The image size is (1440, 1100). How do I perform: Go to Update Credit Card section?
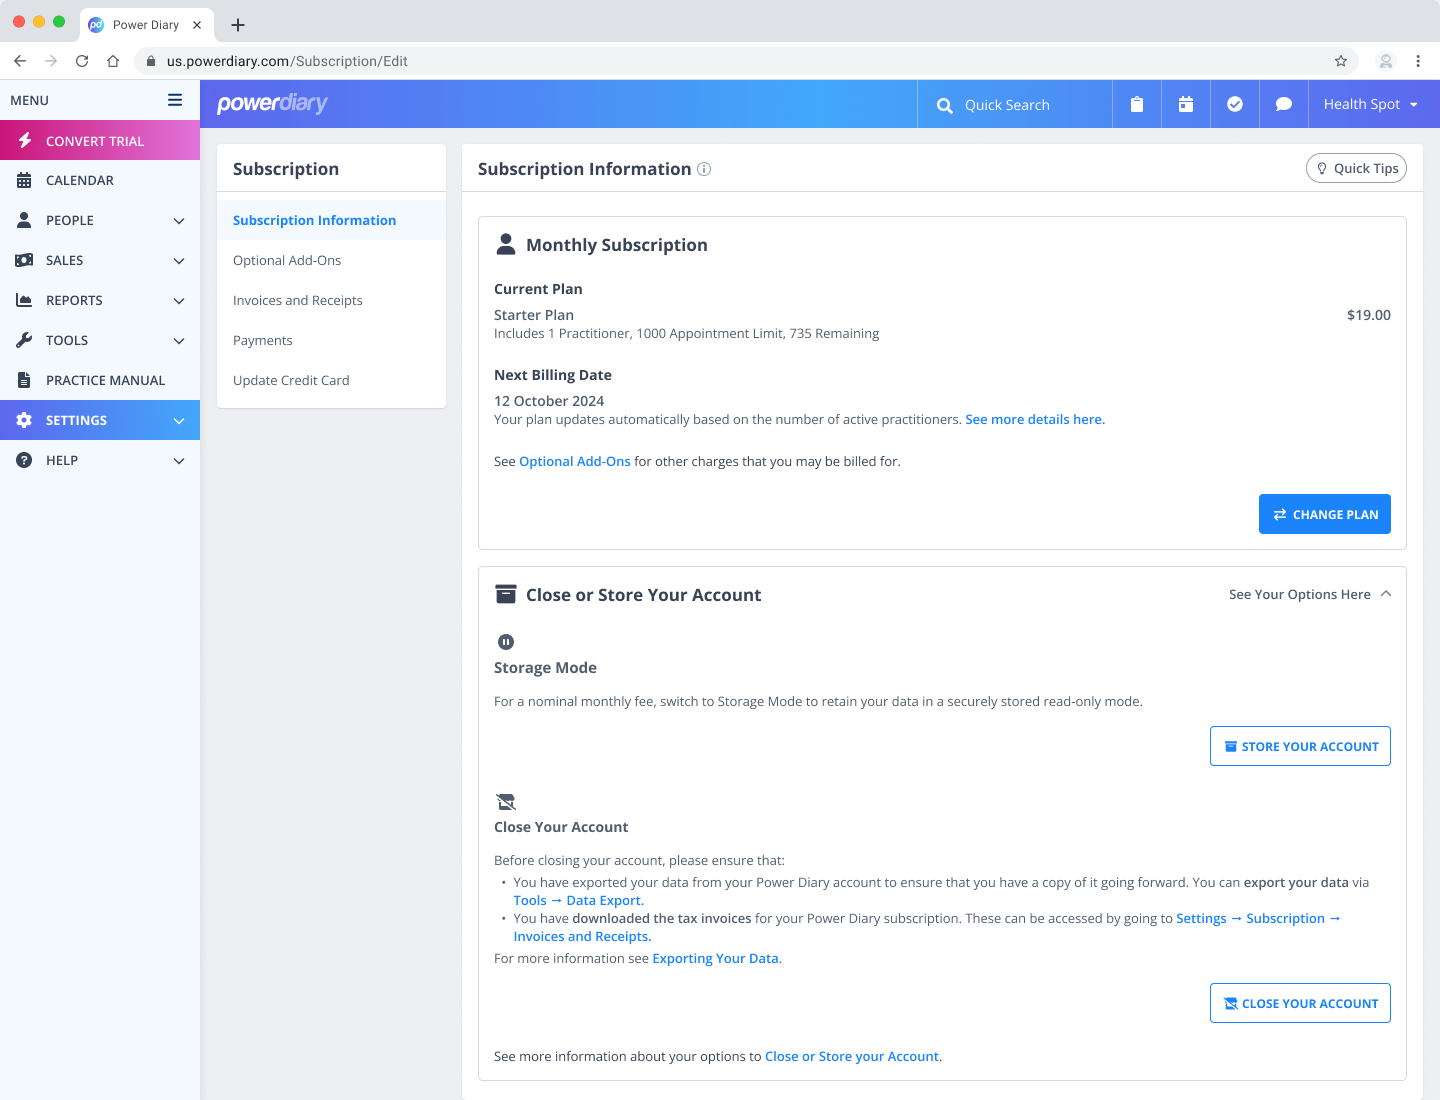tap(291, 380)
